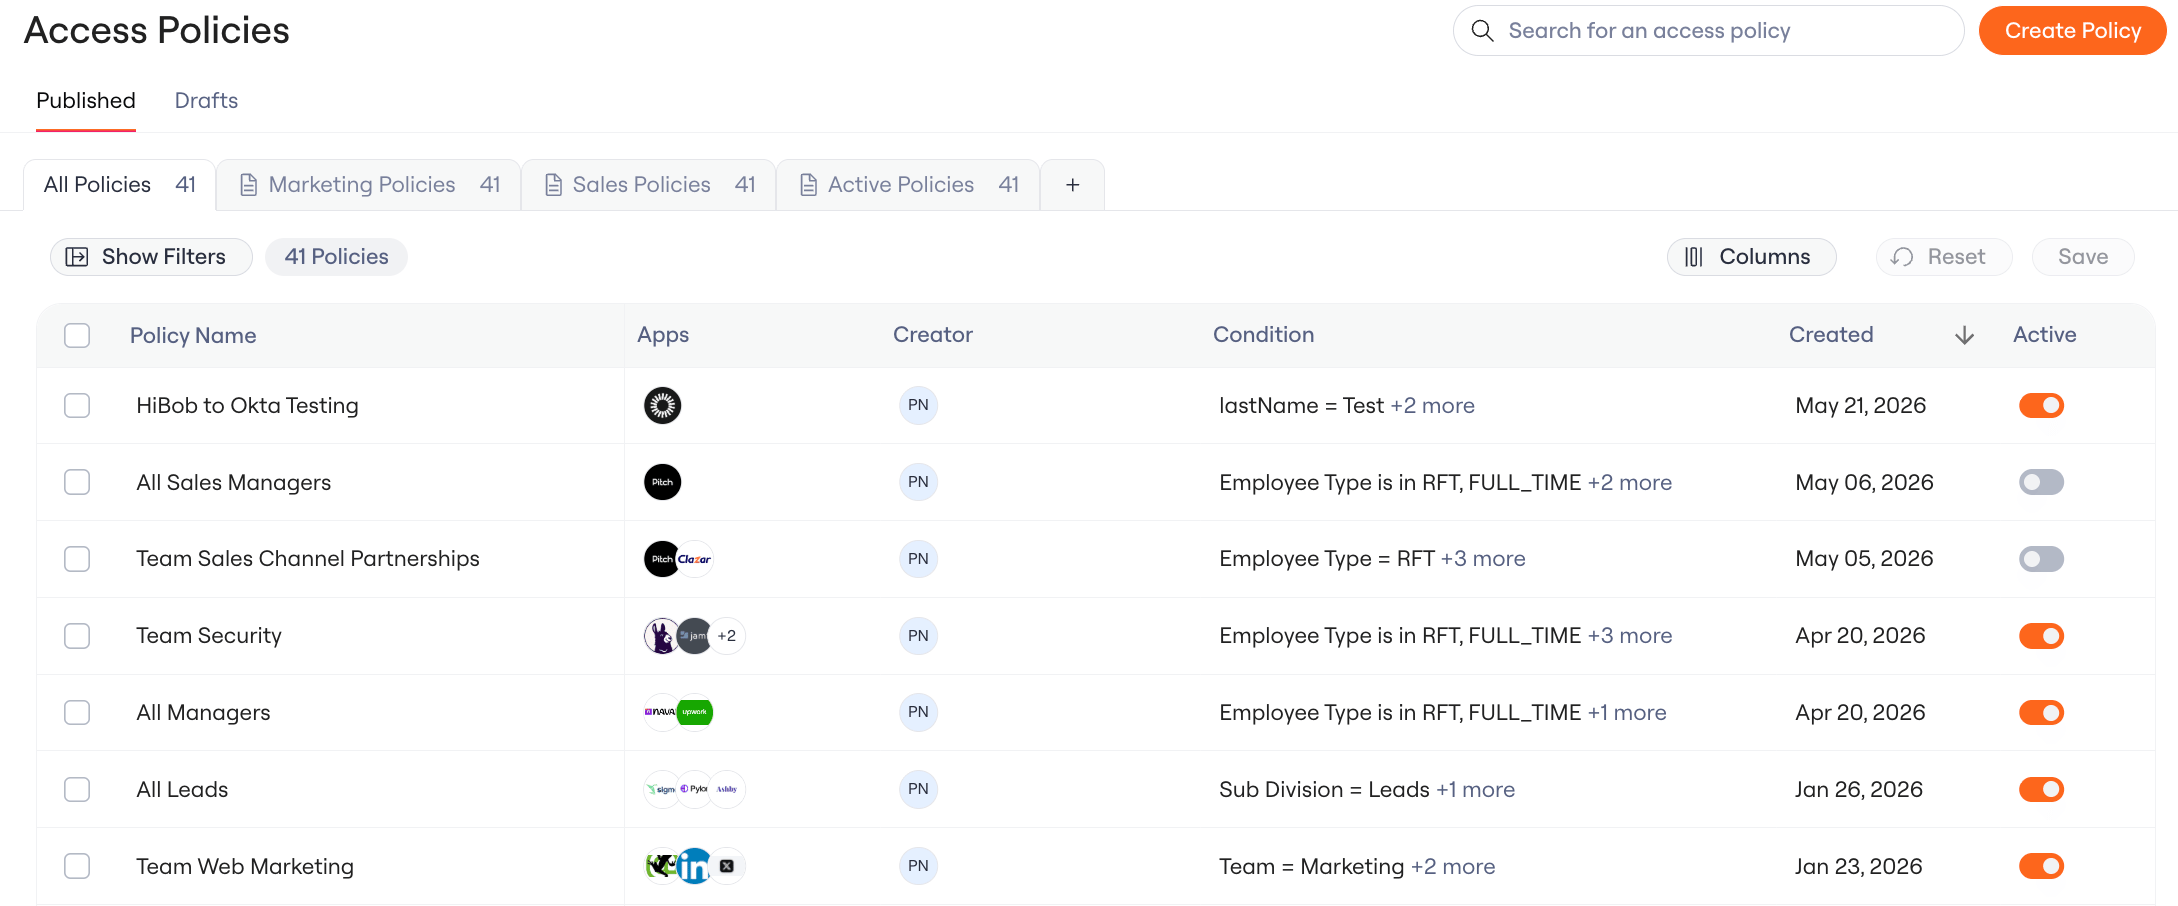Switch to the Drafts tab

206,101
